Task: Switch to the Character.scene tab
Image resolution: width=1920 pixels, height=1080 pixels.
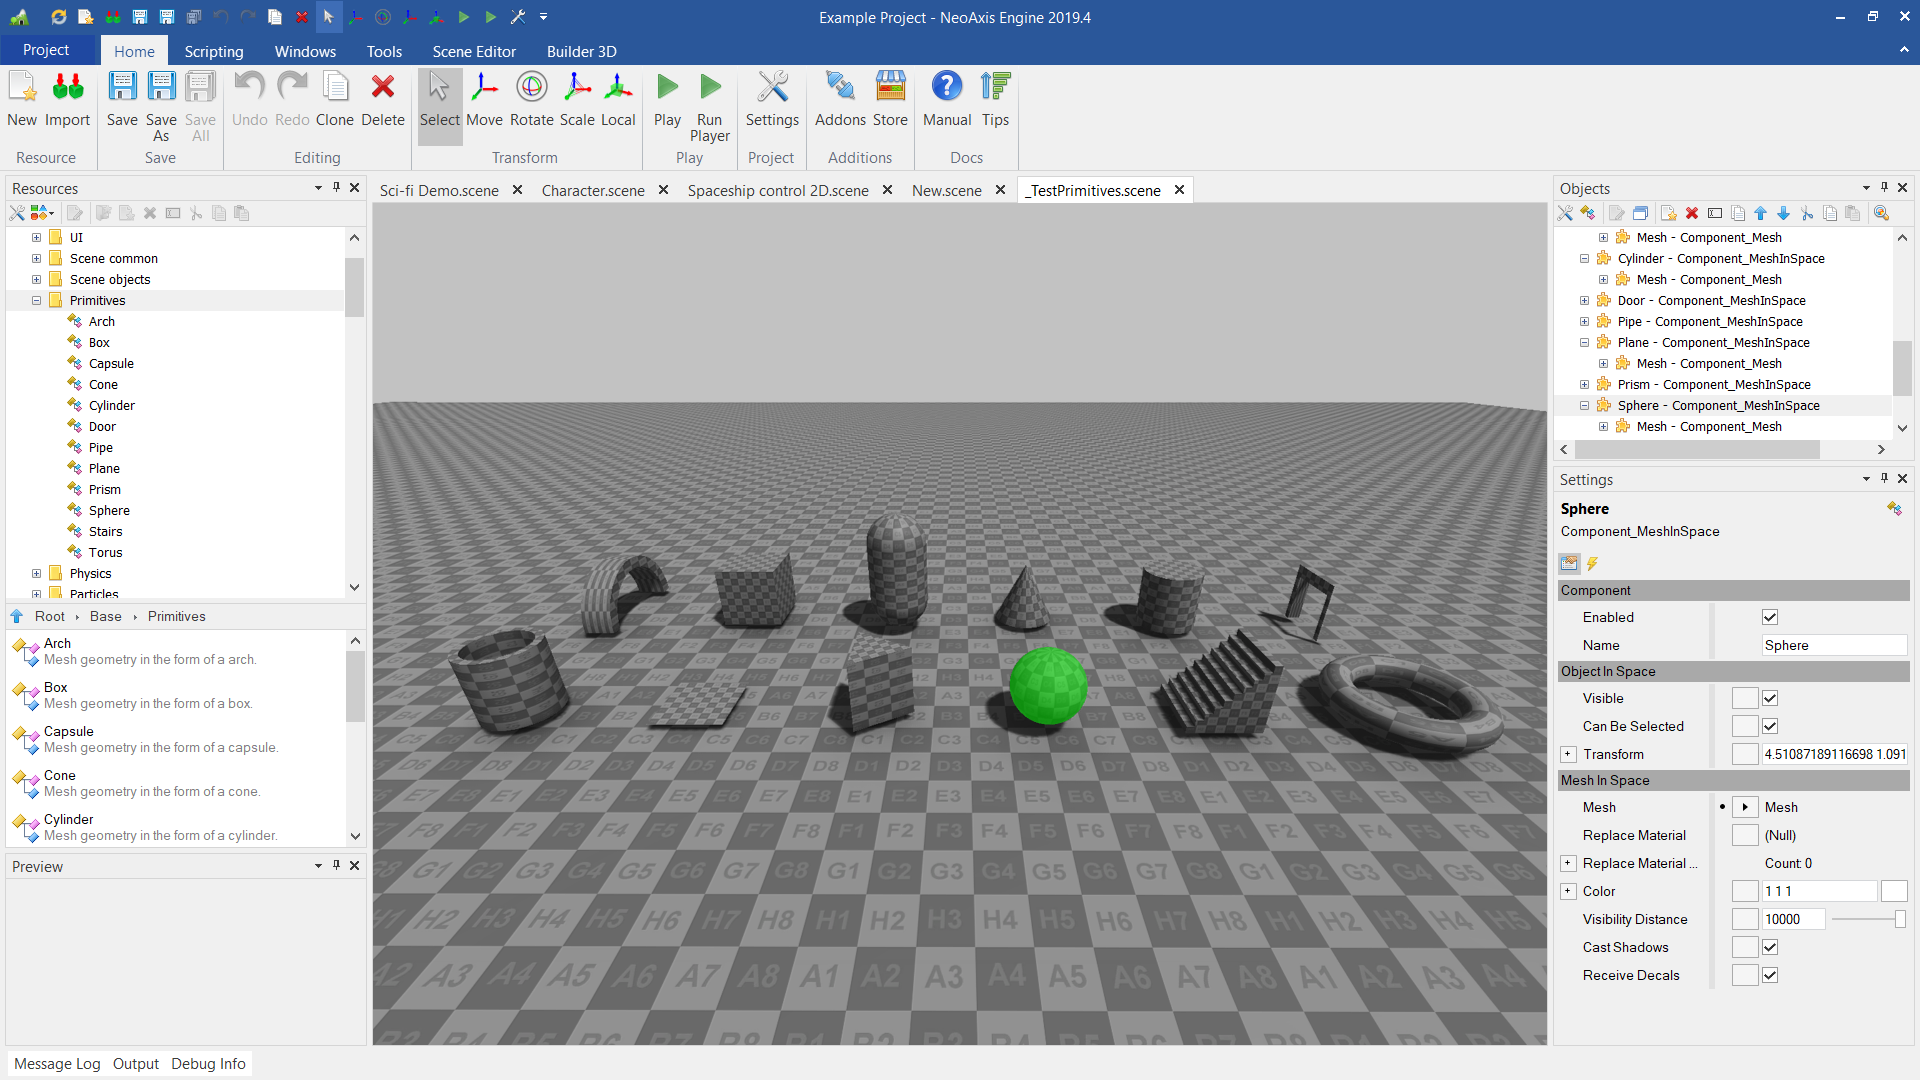Action: (593, 190)
